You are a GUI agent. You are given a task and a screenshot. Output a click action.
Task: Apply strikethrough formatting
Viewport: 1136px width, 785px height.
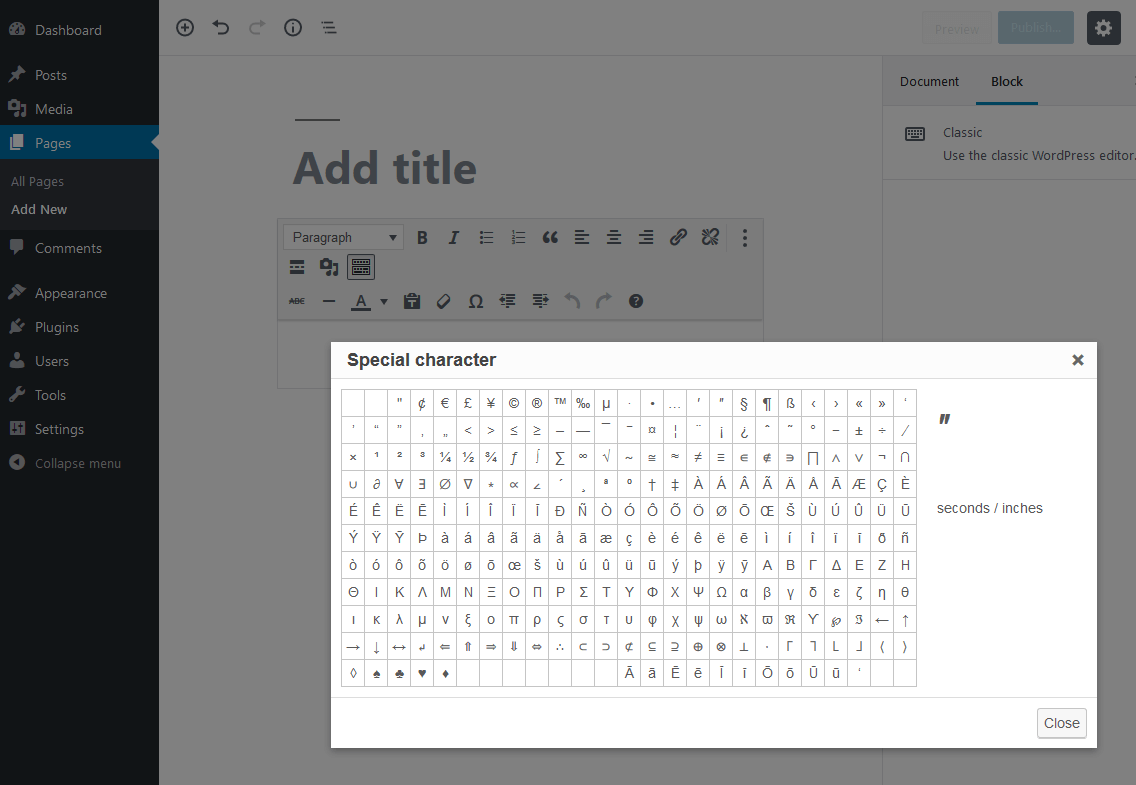[297, 301]
